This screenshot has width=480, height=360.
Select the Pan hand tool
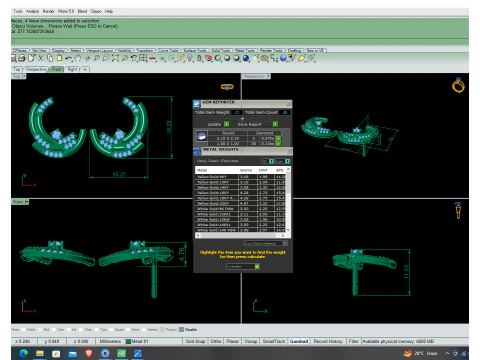point(78,58)
